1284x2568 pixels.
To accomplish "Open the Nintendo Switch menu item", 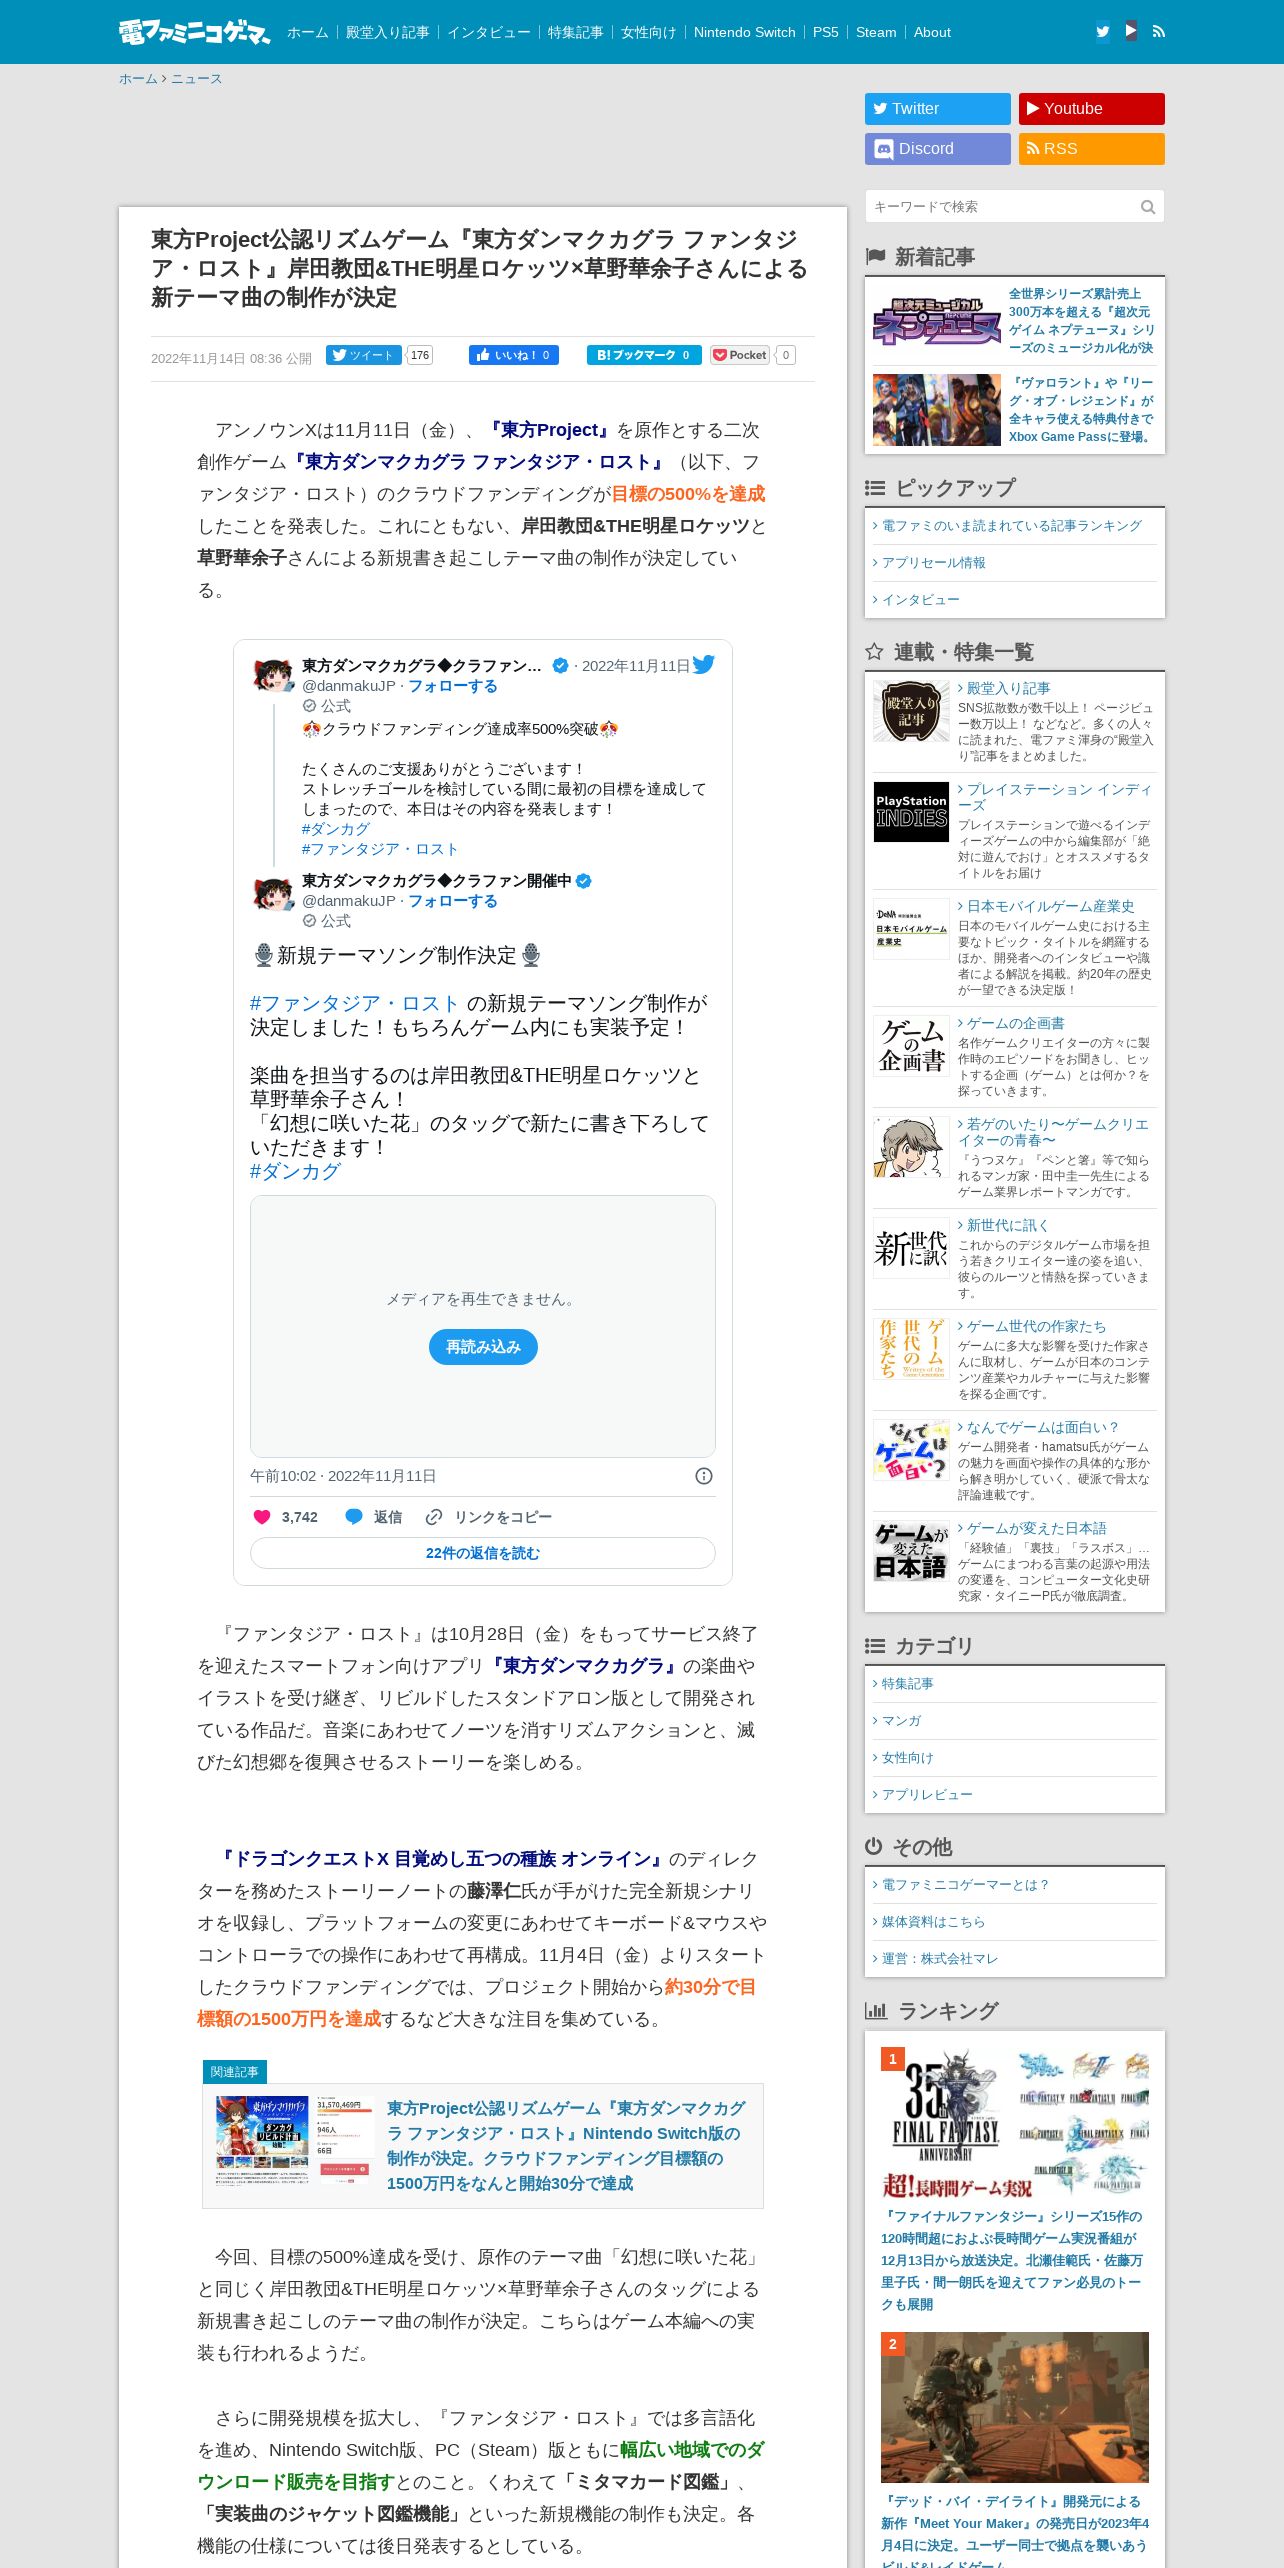I will point(744,32).
